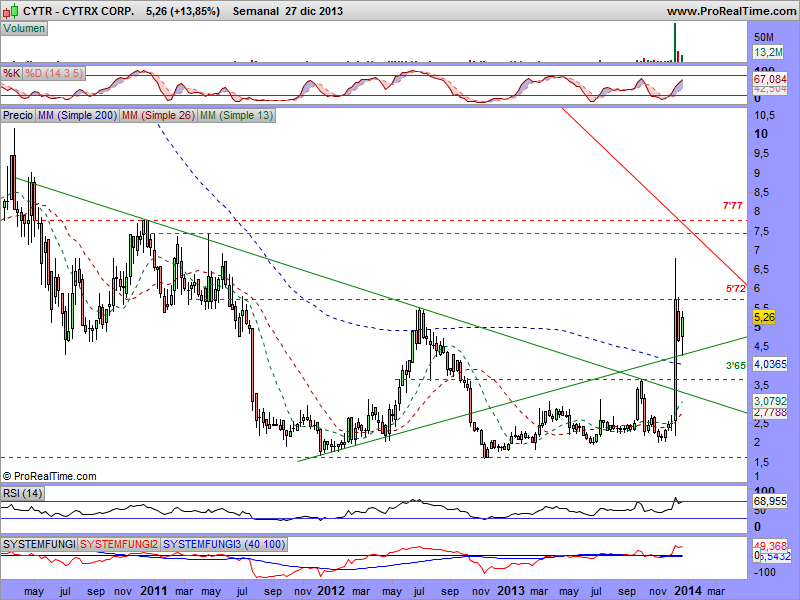Click the CYTR - CYTRX CORP. title

pyautogui.click(x=79, y=11)
